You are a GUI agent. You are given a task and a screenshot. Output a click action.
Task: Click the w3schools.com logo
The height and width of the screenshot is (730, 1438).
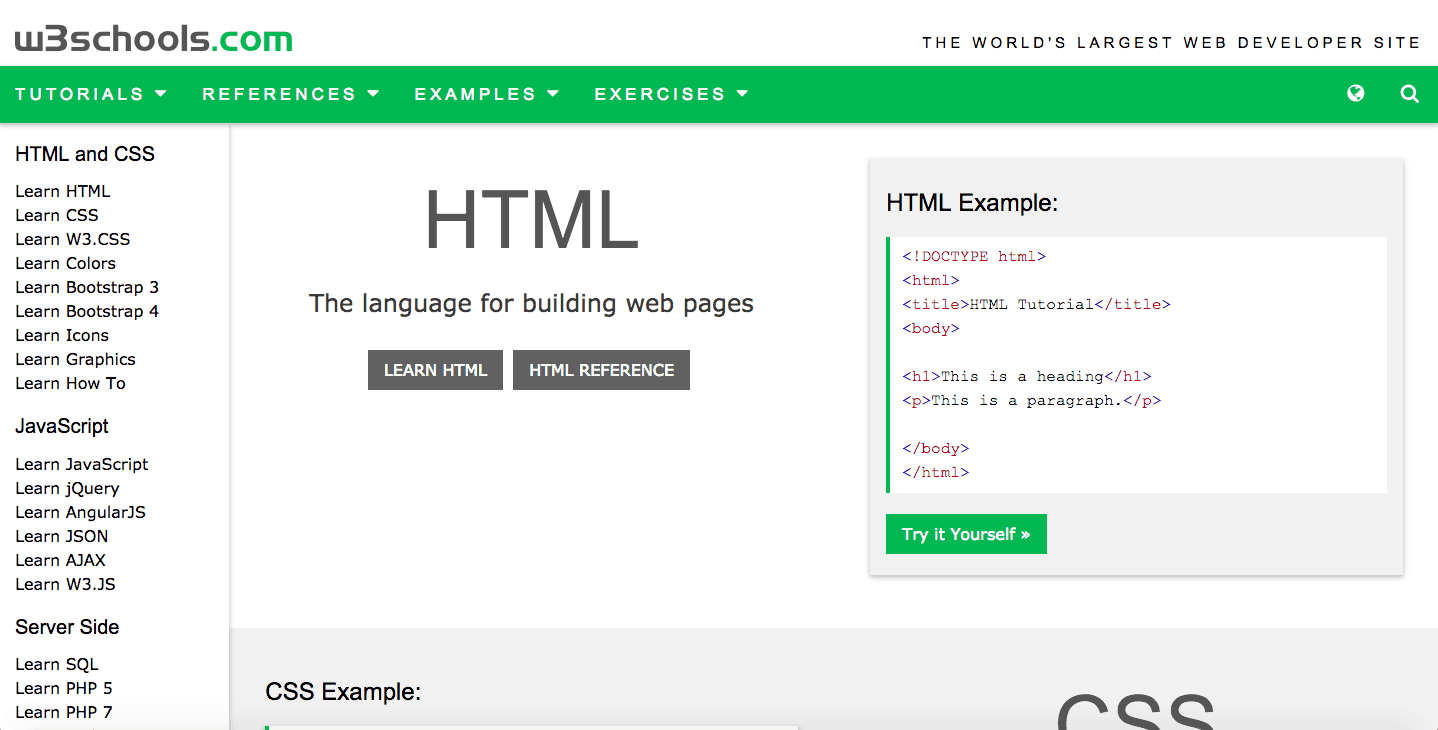point(153,39)
